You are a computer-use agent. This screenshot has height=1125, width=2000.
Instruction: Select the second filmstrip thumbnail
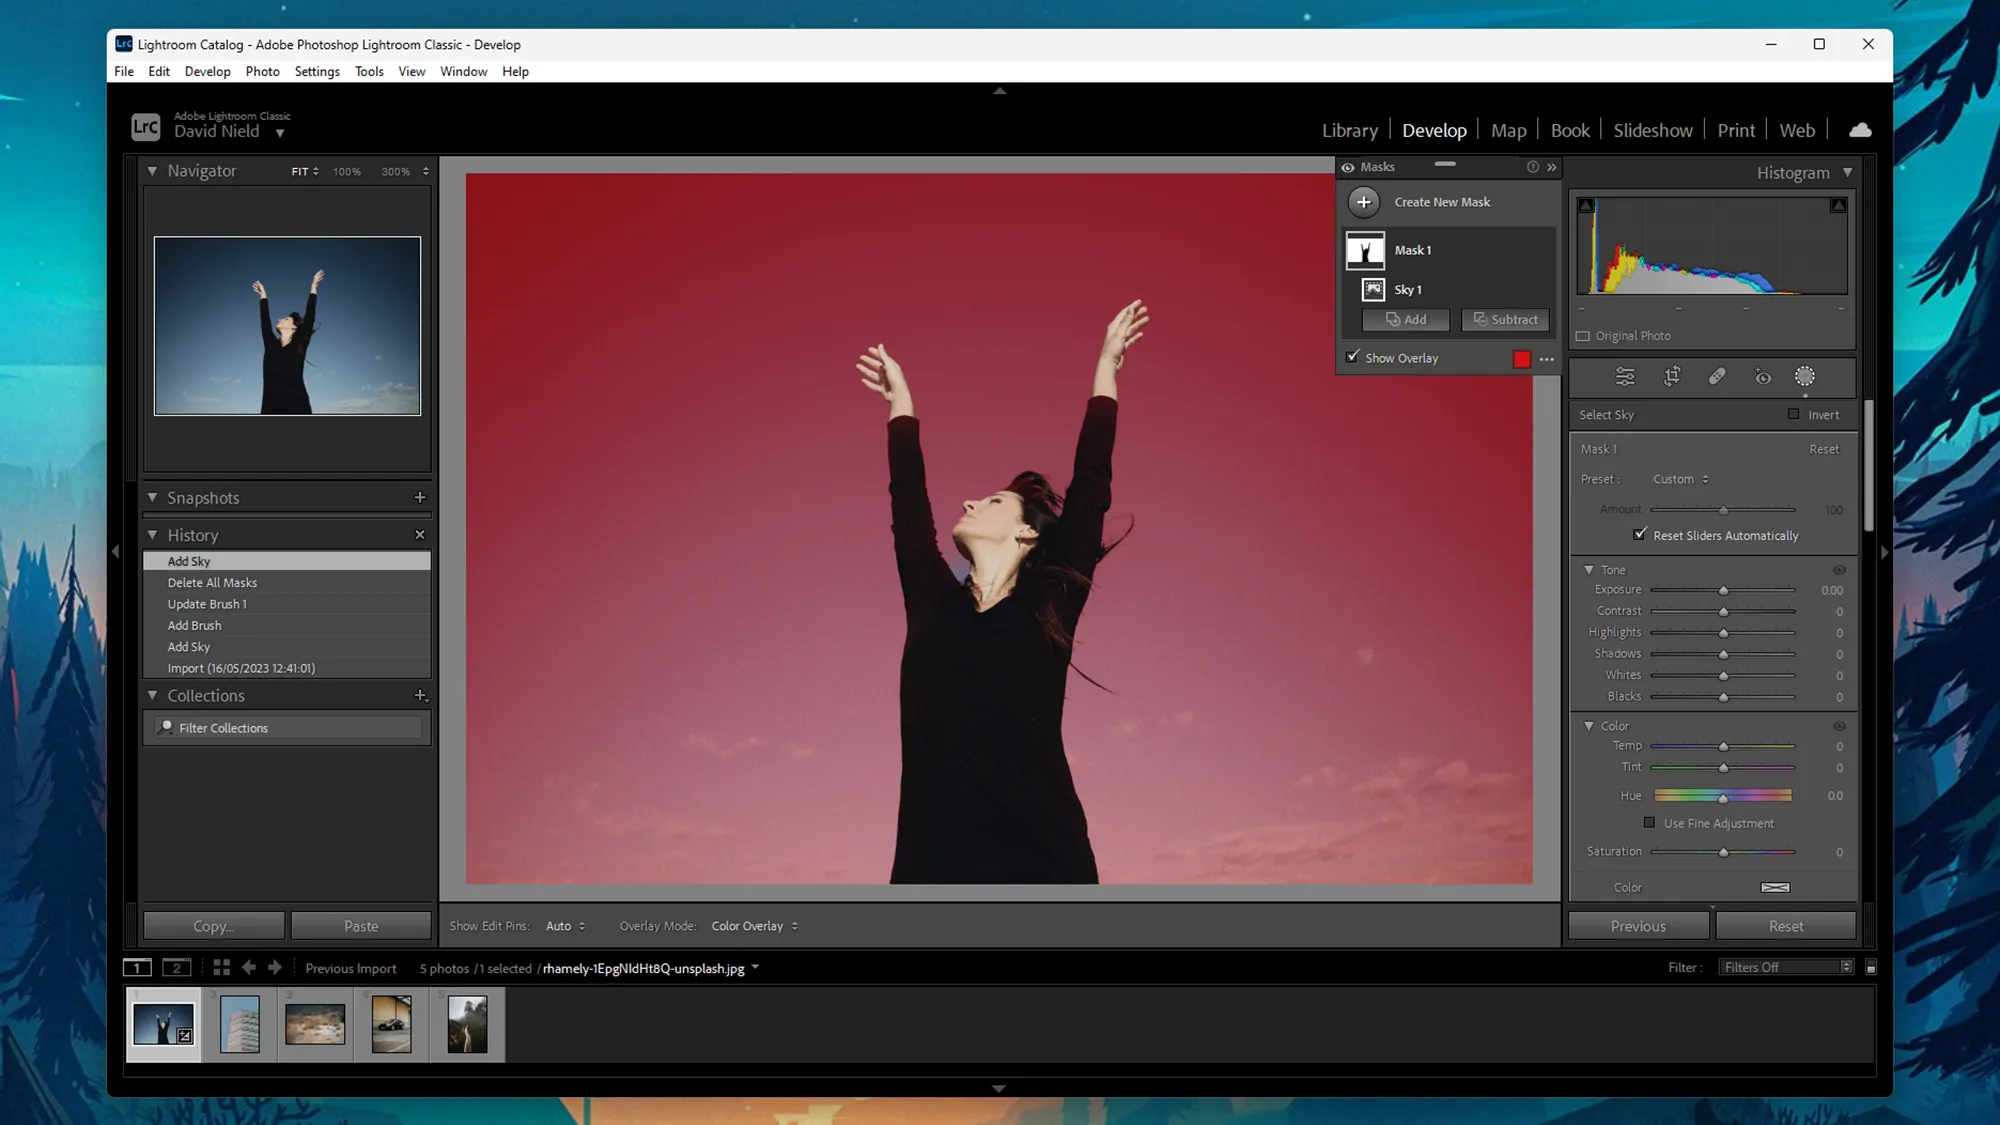[x=239, y=1023]
